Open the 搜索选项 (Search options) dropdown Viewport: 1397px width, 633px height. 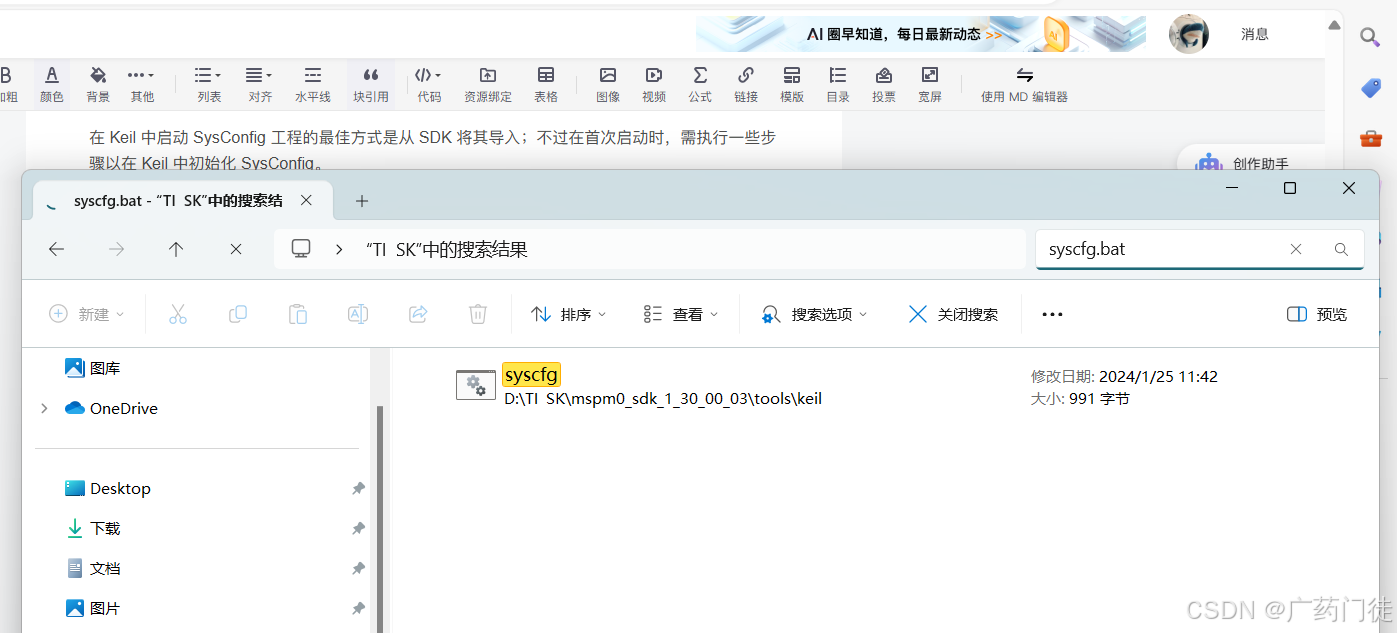click(x=814, y=314)
